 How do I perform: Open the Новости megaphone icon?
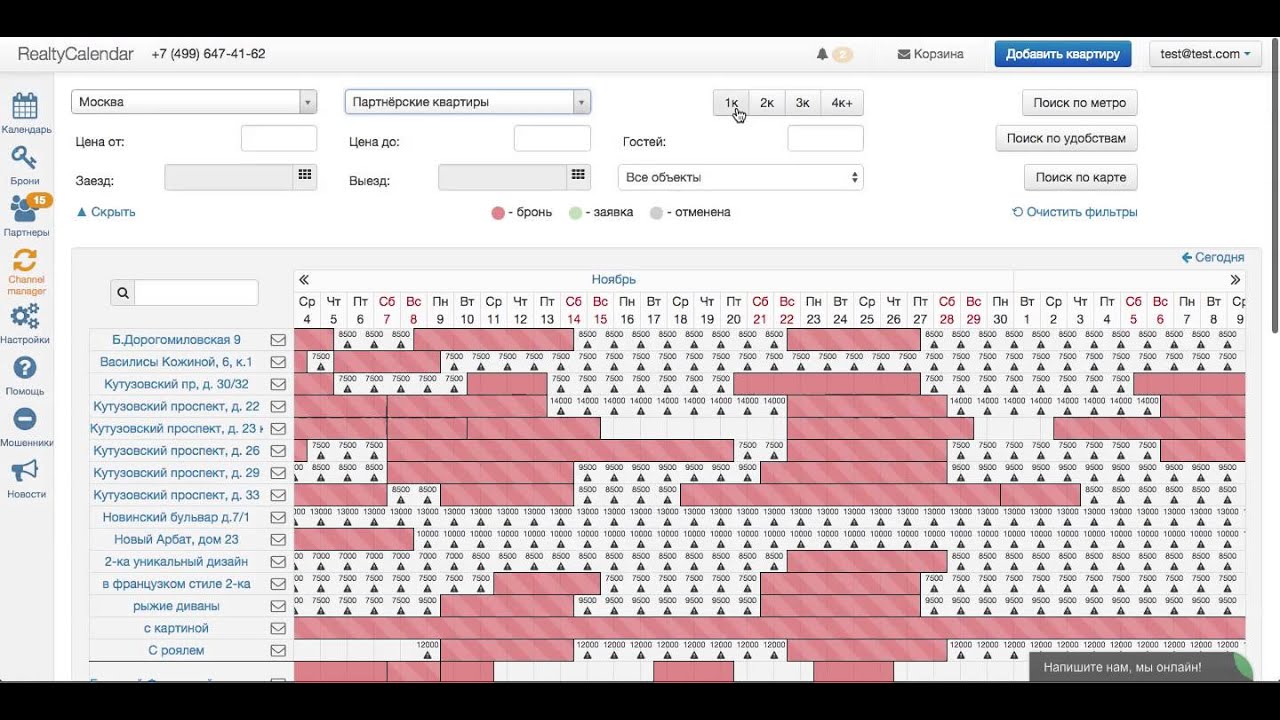coord(25,471)
